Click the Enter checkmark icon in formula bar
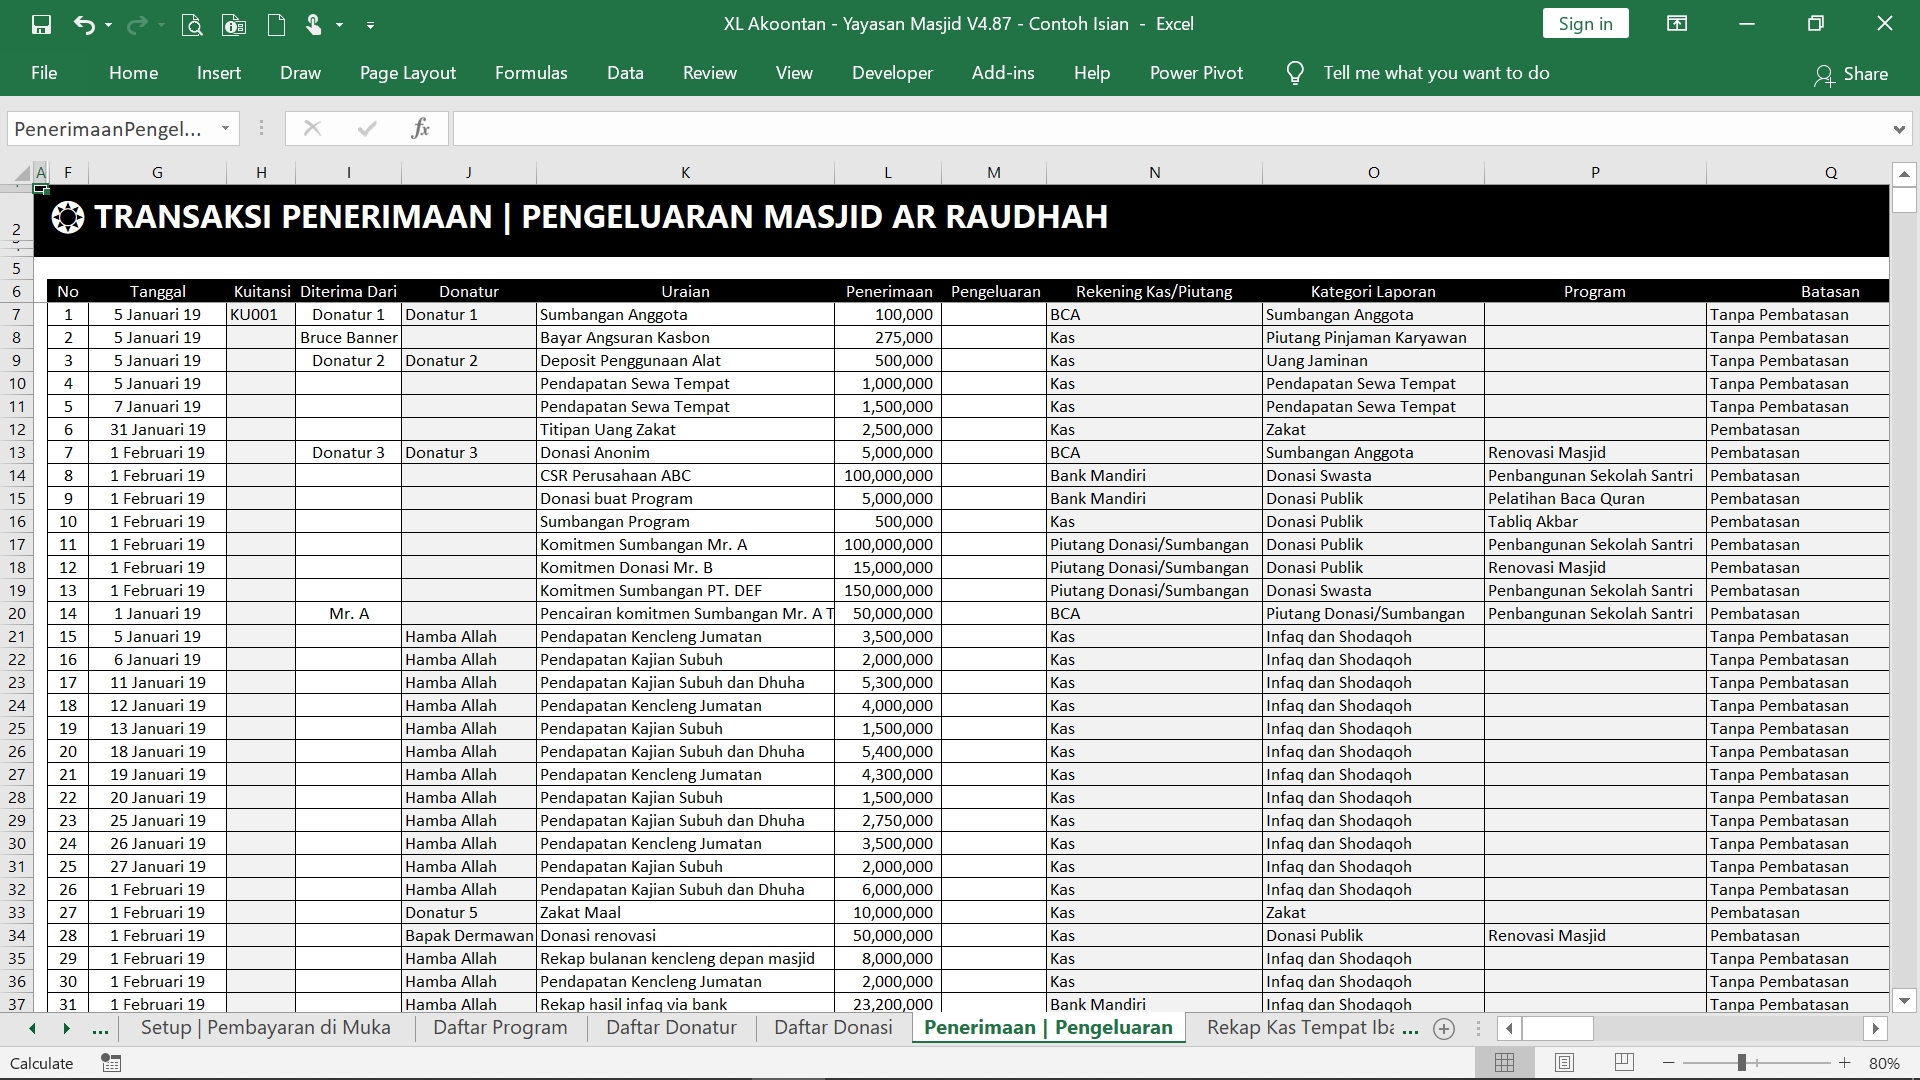1920x1080 pixels. coord(367,128)
